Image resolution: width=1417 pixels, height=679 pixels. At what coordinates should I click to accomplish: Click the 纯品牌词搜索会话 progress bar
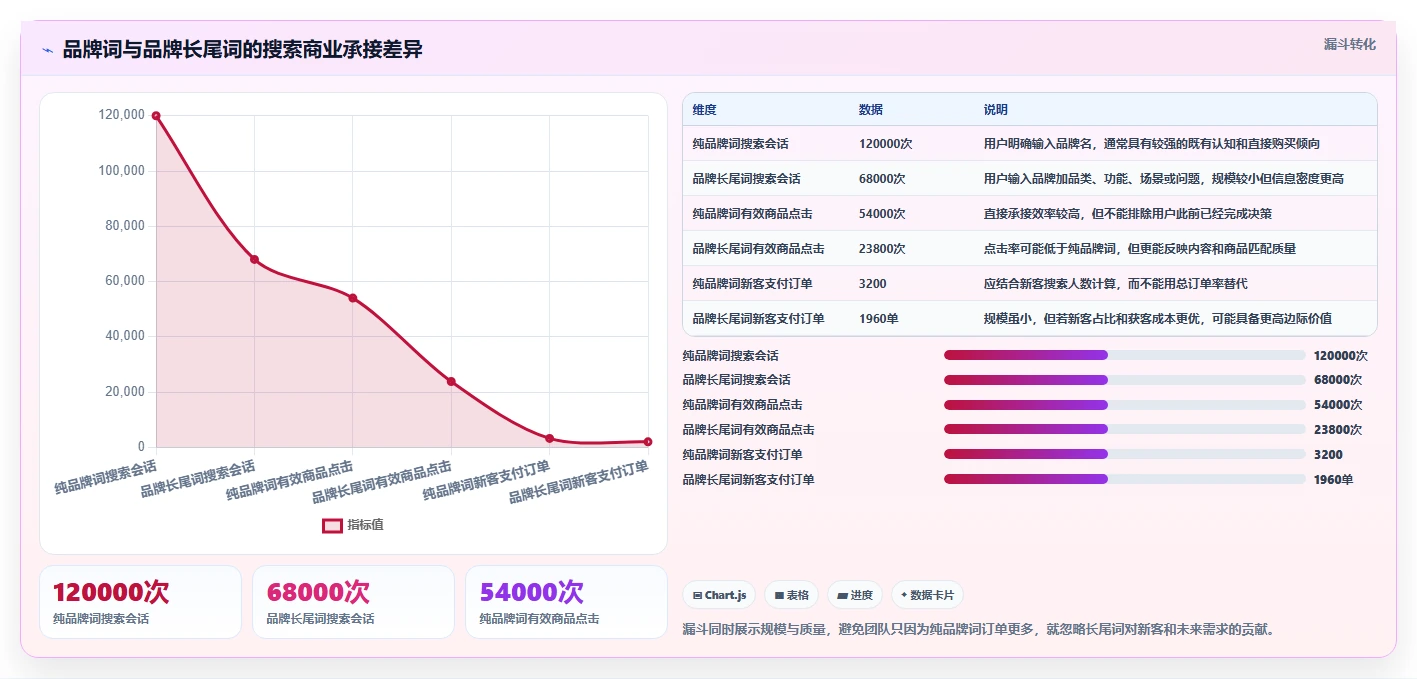(x=1125, y=355)
